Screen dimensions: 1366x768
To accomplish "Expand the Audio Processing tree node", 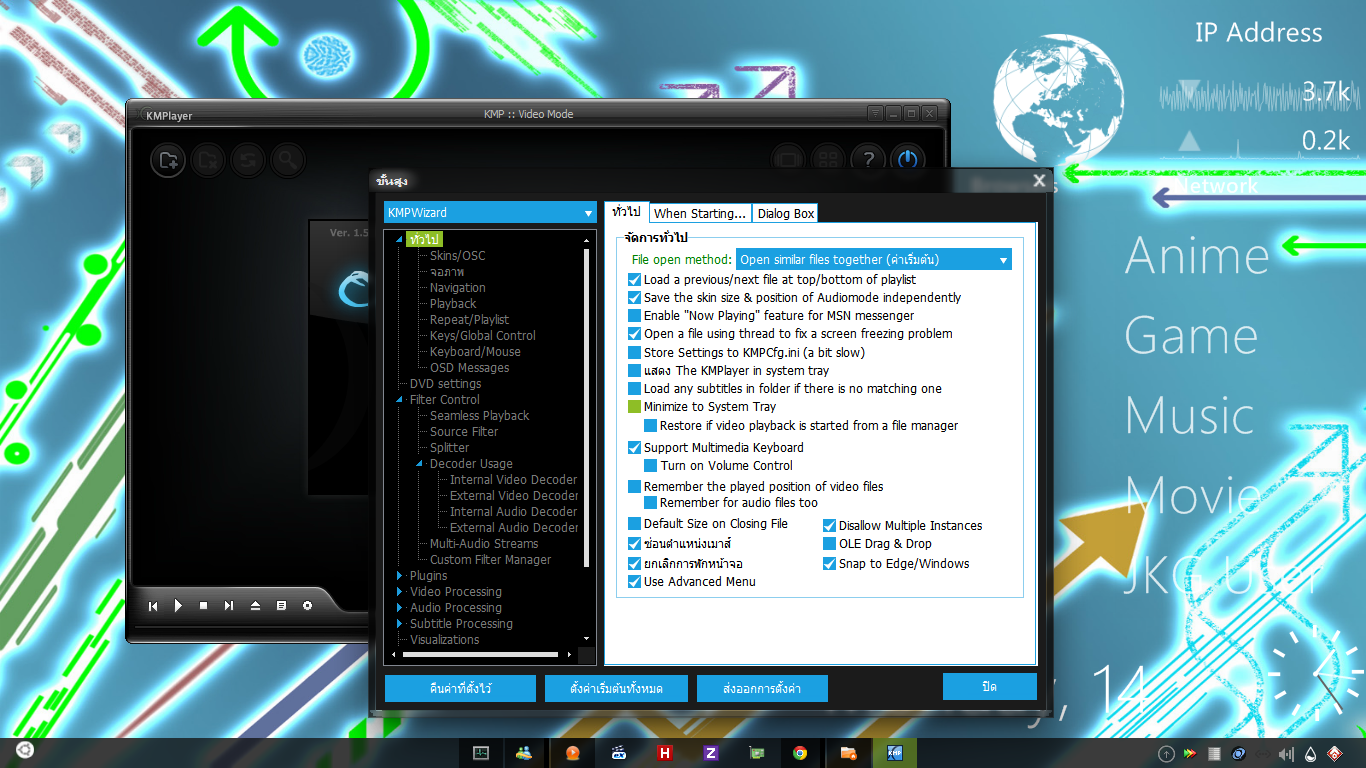I will tap(400, 608).
